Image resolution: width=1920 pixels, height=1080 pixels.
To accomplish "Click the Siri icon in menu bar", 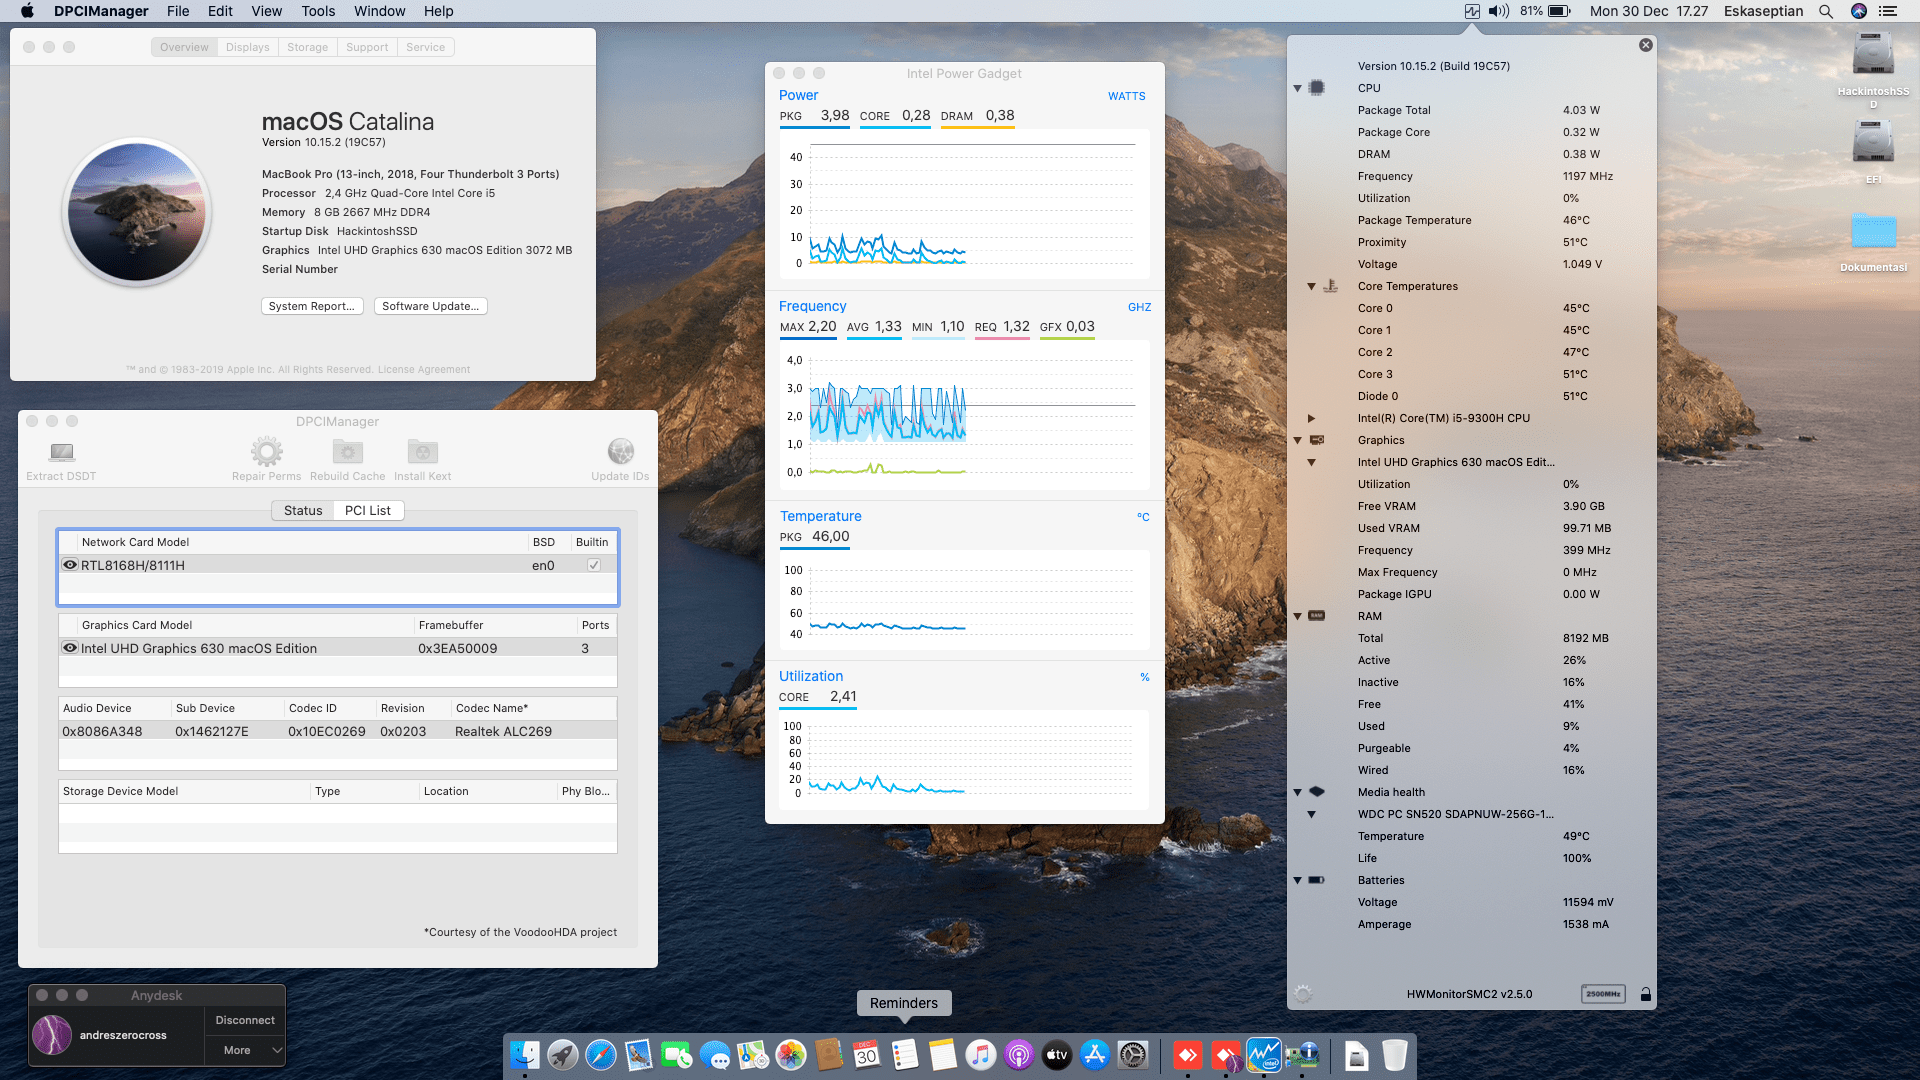I will click(1859, 11).
